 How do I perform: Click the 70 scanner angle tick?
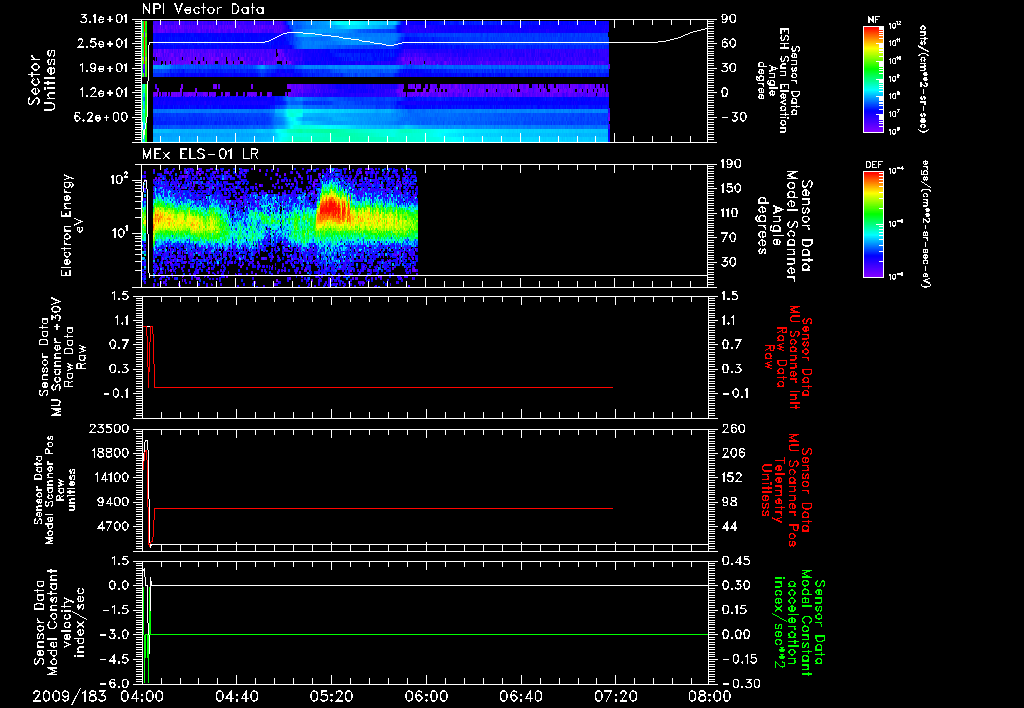729,237
